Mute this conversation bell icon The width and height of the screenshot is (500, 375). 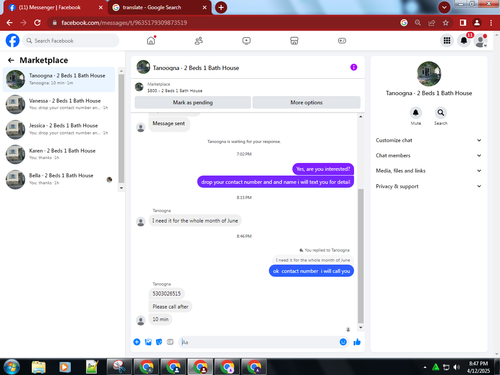[416, 113]
